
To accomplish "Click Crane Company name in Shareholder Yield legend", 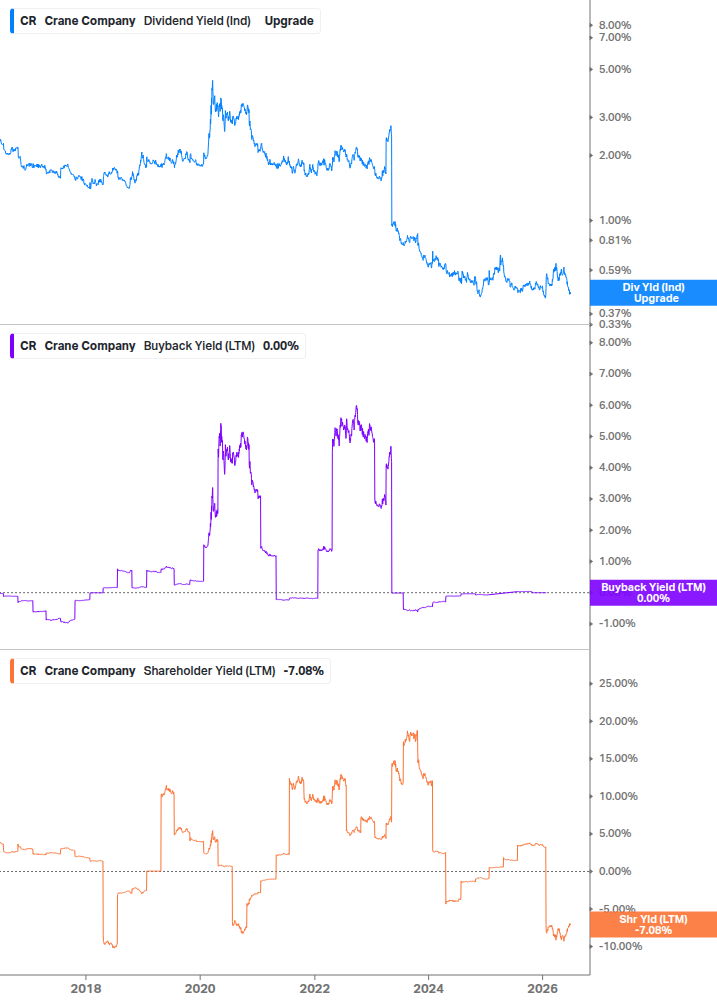I will 90,671.
